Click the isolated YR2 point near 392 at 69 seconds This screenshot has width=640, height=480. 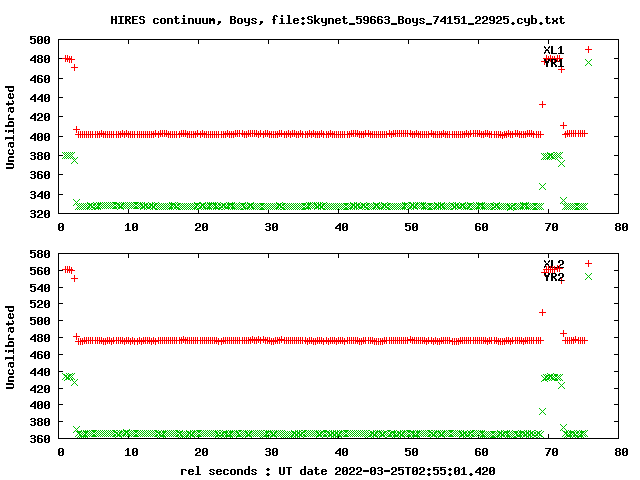[x=542, y=411]
